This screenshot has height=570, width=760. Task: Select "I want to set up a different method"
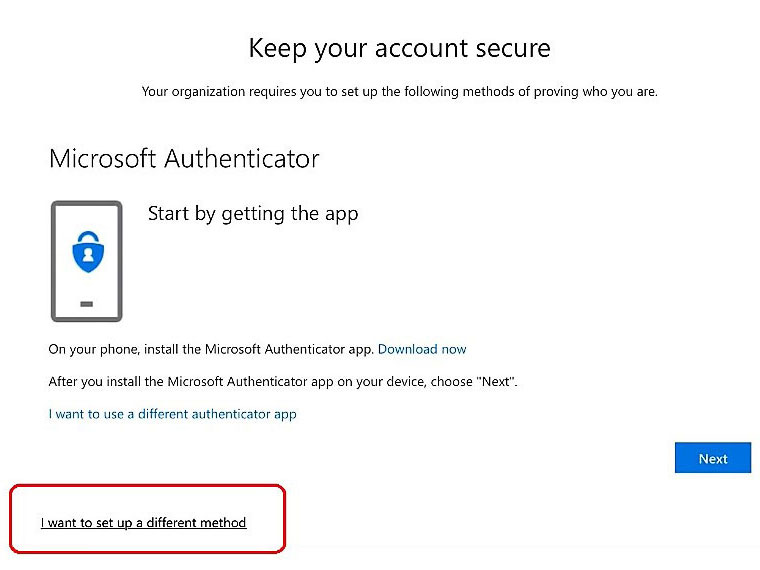[x=143, y=523]
